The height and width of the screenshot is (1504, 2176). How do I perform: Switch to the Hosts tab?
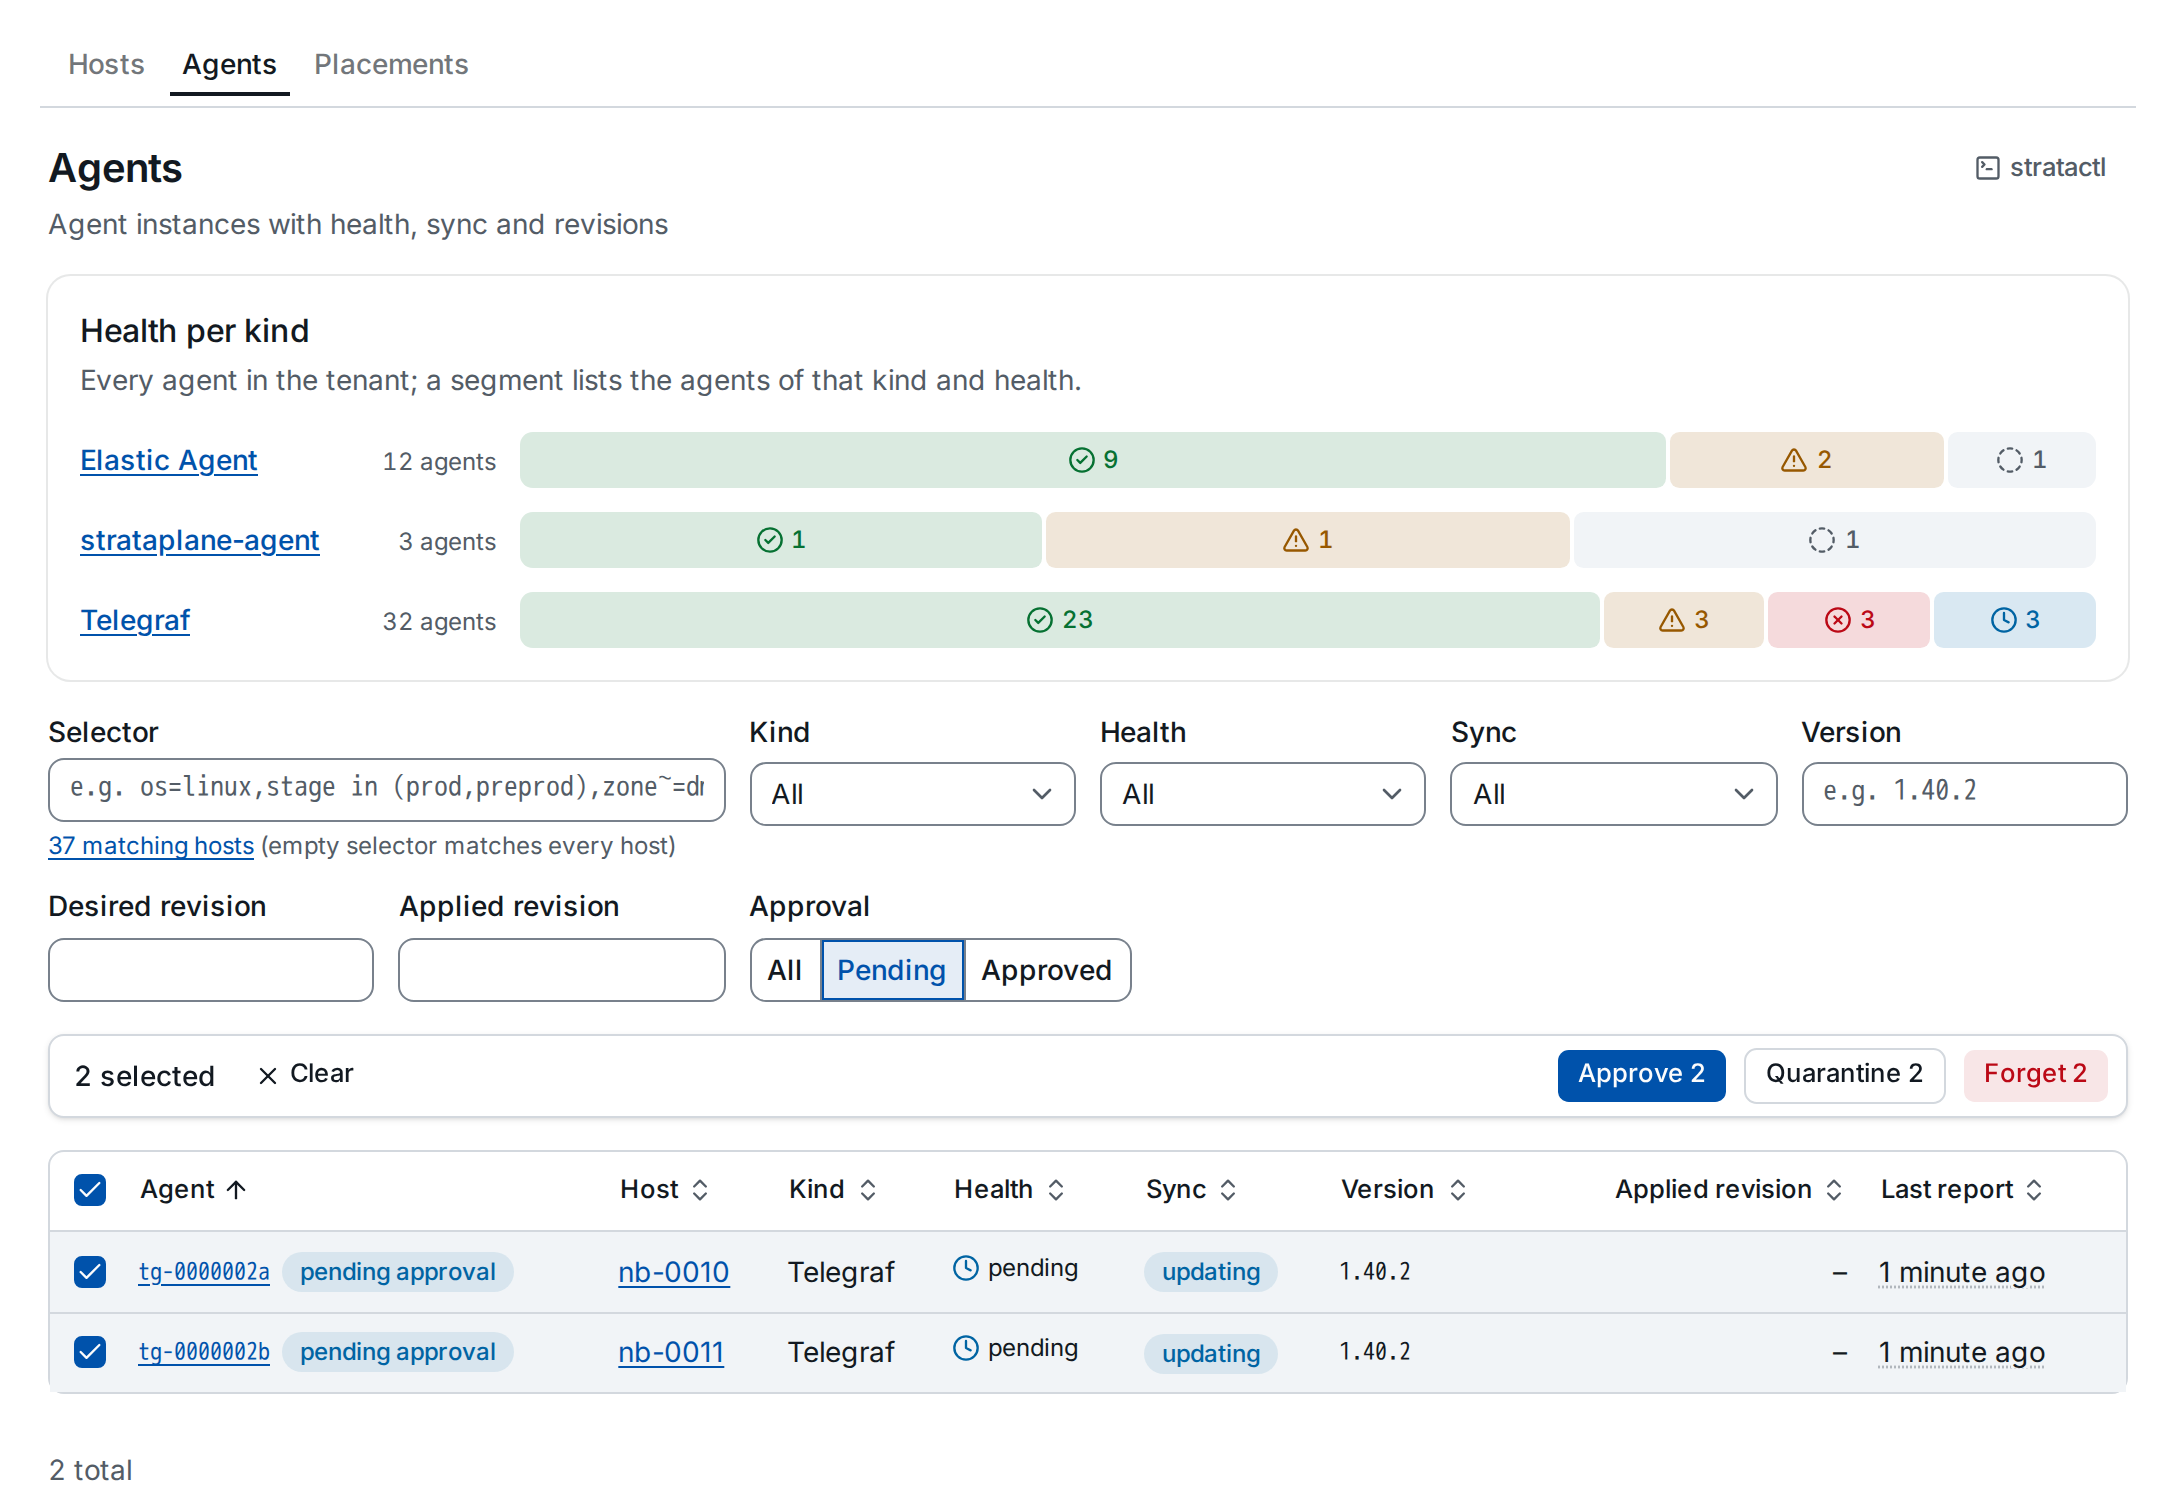(x=106, y=64)
